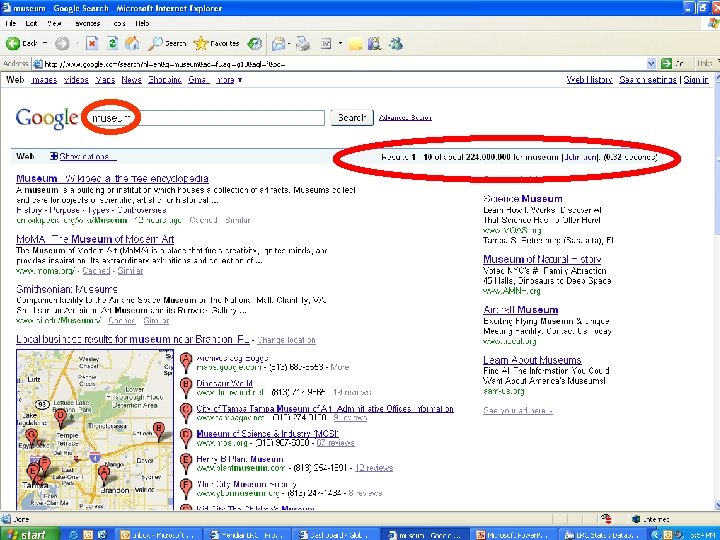
Task: Click the red Stop loading icon
Action: pyautogui.click(x=92, y=44)
